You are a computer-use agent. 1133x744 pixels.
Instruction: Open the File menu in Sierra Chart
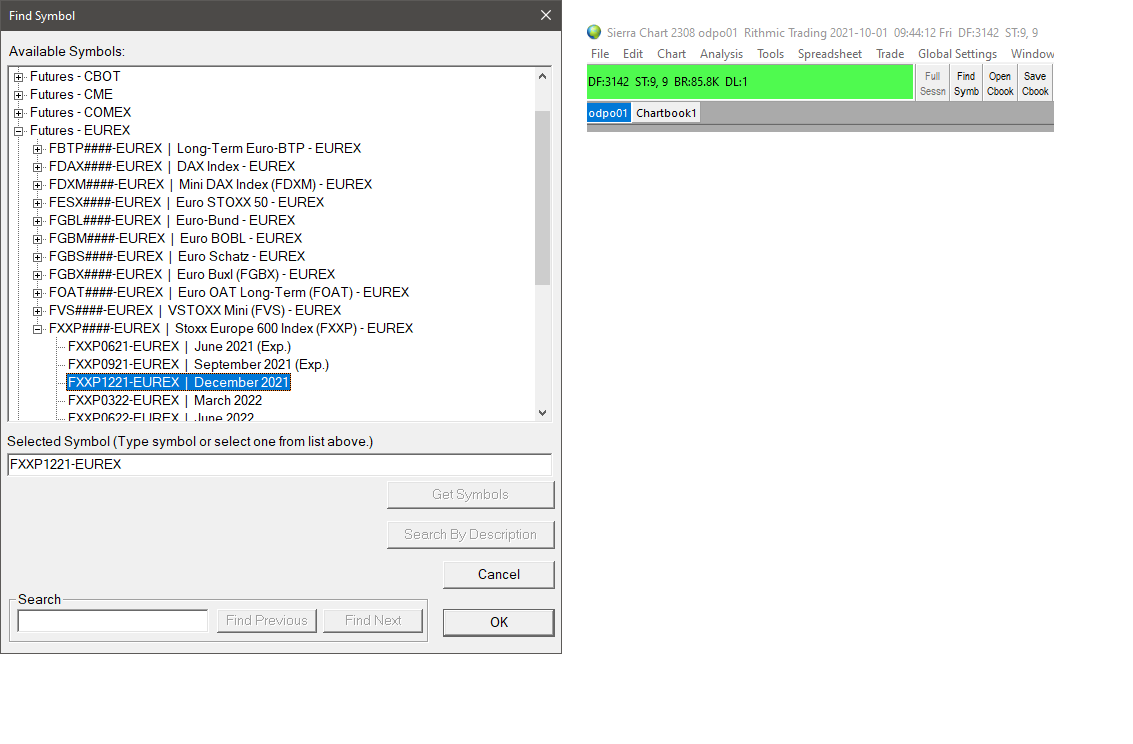point(600,54)
